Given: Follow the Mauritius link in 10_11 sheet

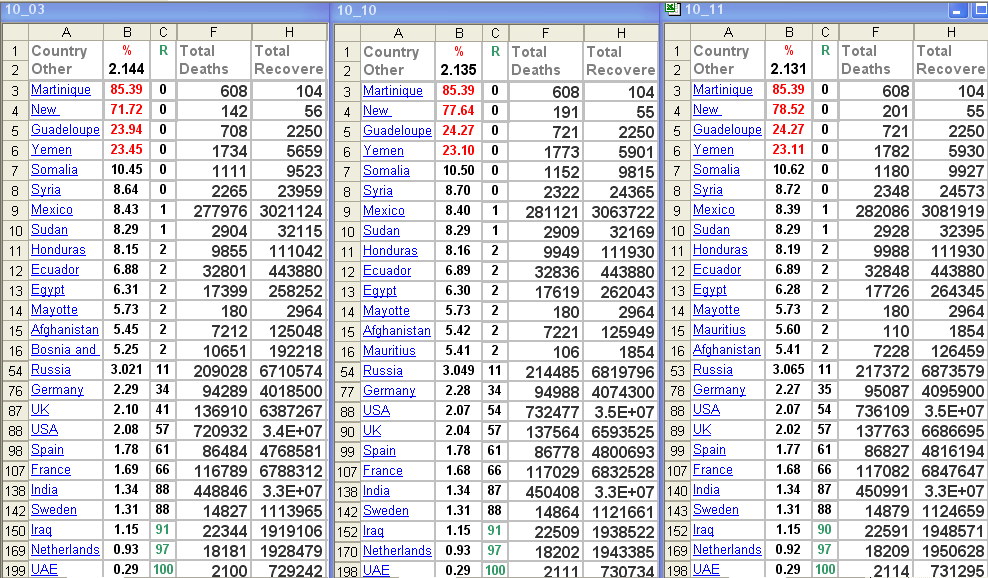Looking at the screenshot, I should pos(719,330).
